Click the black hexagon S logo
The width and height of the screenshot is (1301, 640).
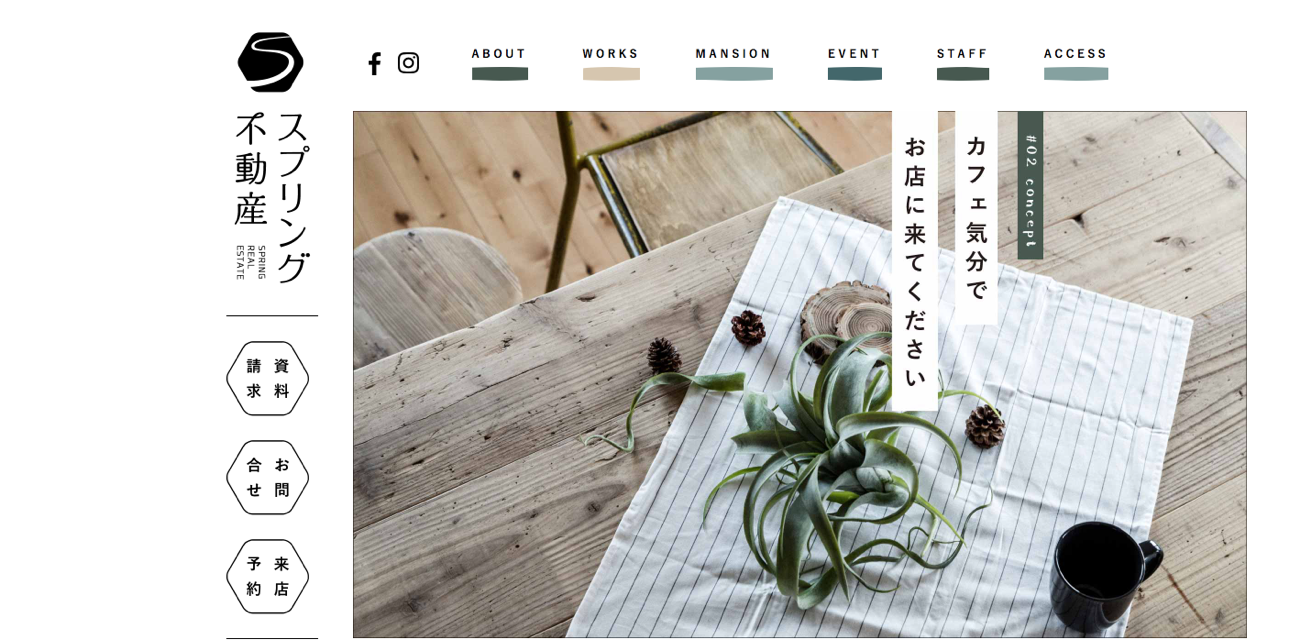coord(270,62)
